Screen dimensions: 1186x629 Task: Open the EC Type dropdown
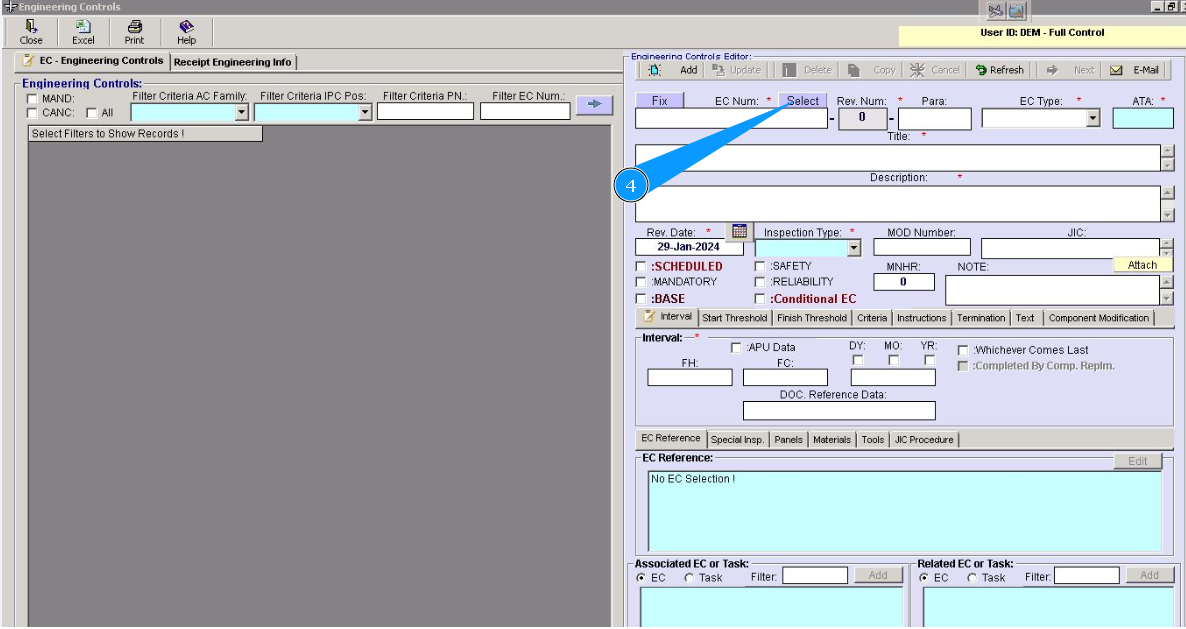1092,119
